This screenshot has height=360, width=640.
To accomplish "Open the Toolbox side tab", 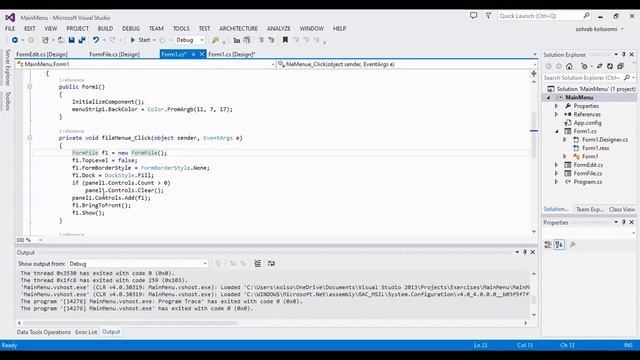I will coord(8,101).
